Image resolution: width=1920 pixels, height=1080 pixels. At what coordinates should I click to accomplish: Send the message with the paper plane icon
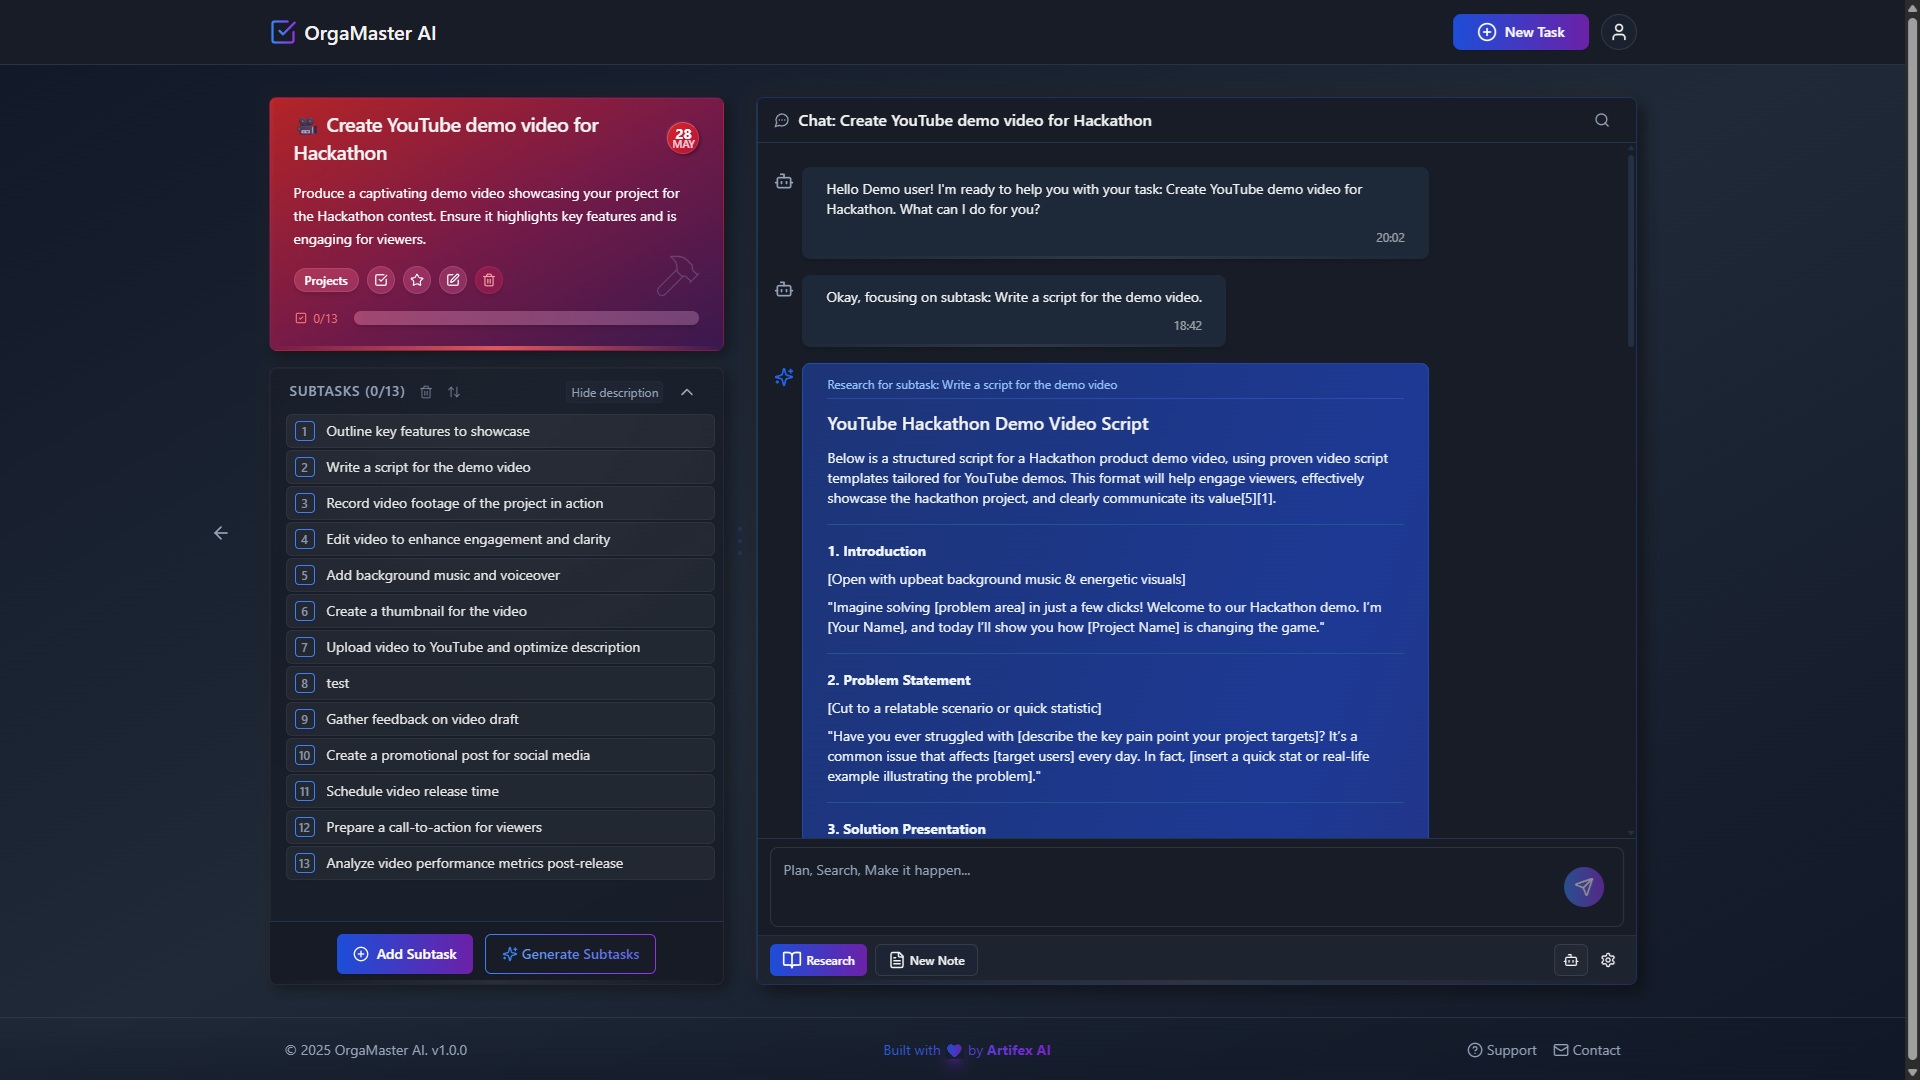[1583, 887]
